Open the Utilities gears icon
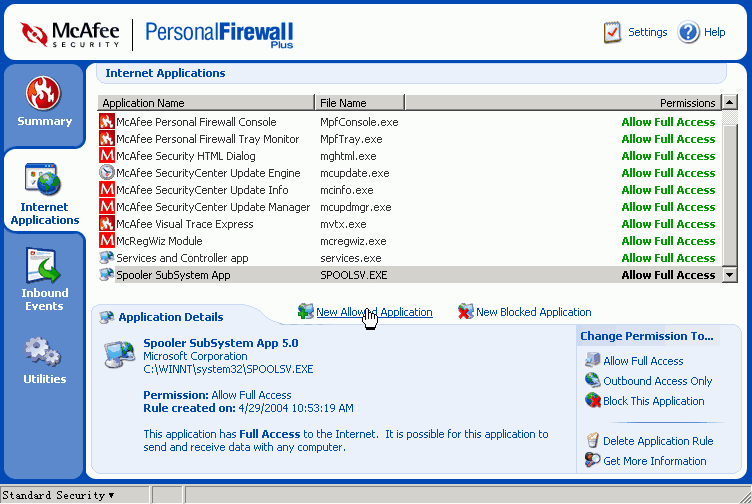 pyautogui.click(x=44, y=352)
